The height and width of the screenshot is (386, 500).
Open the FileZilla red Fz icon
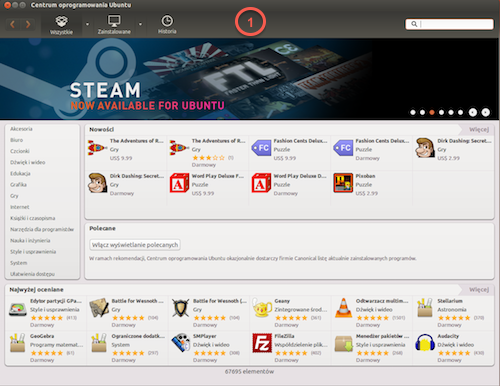262,343
